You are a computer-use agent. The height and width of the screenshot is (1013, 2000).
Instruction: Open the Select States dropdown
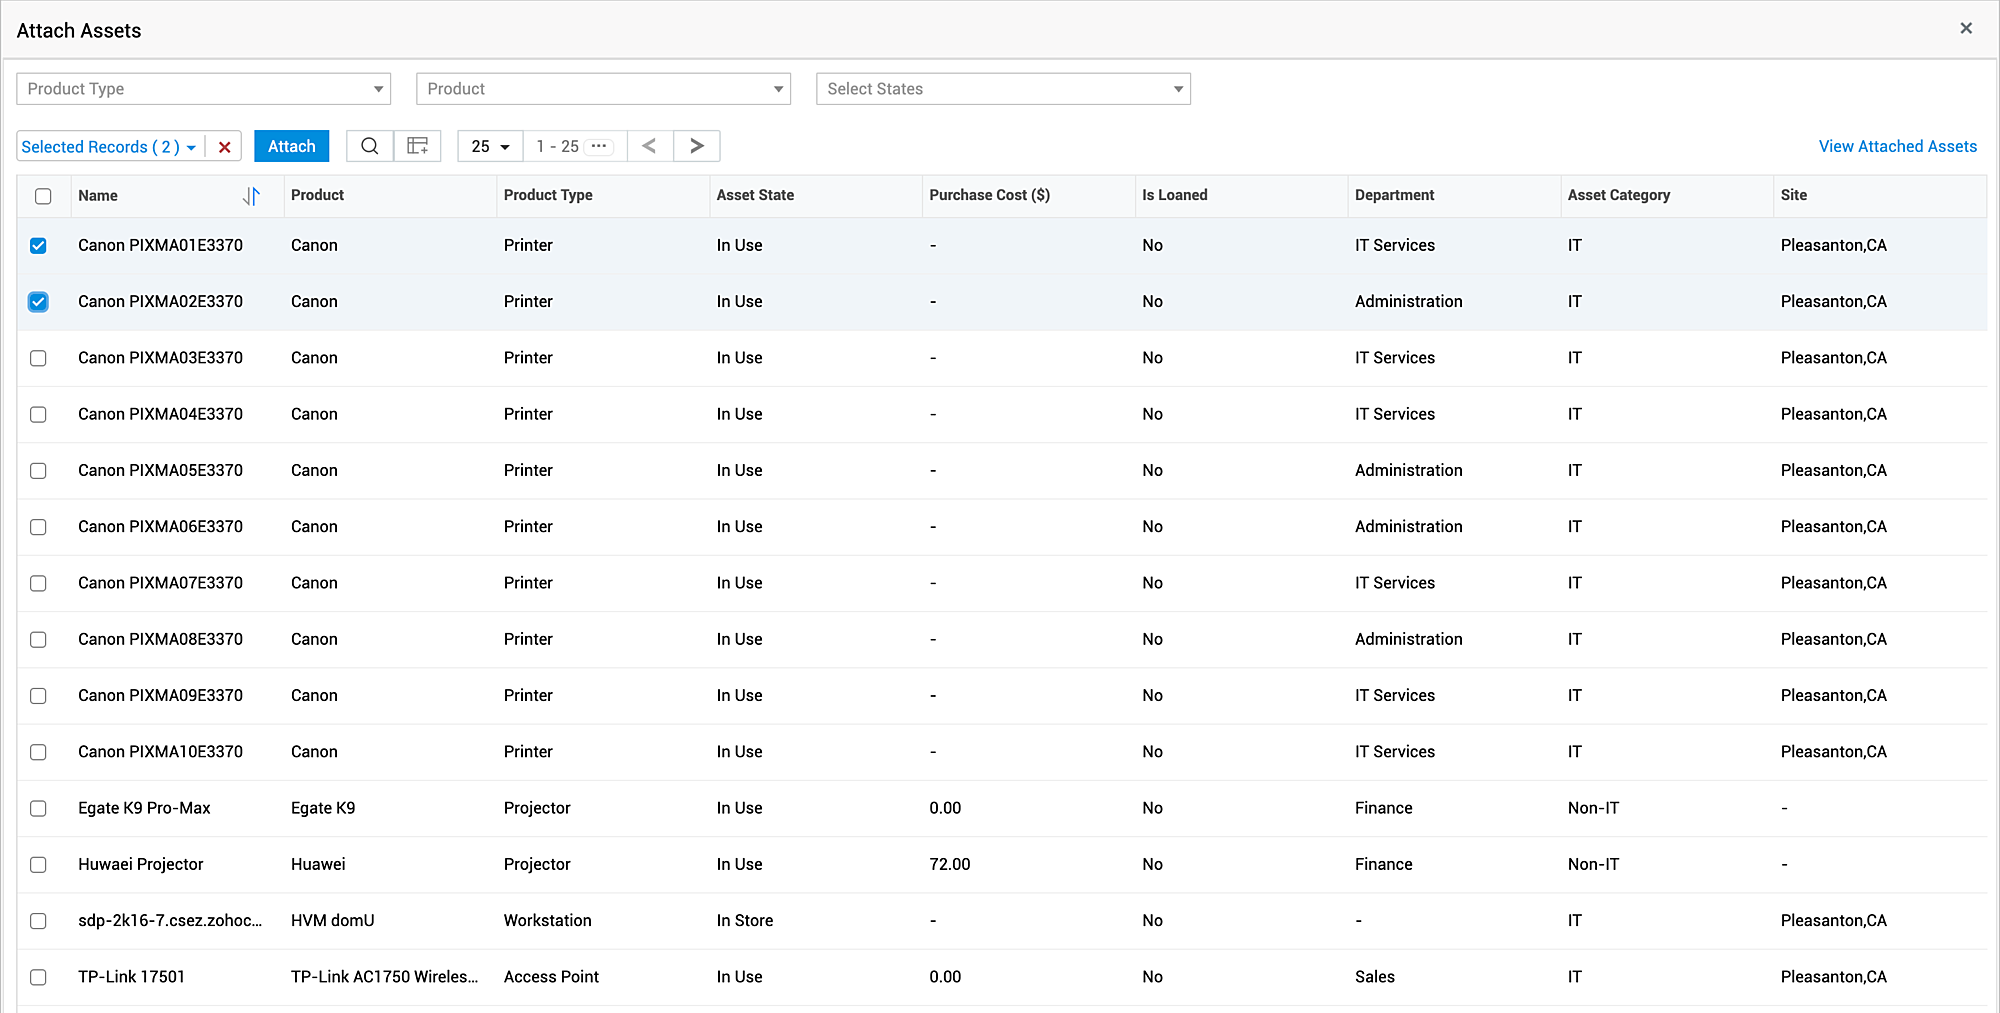(1003, 89)
